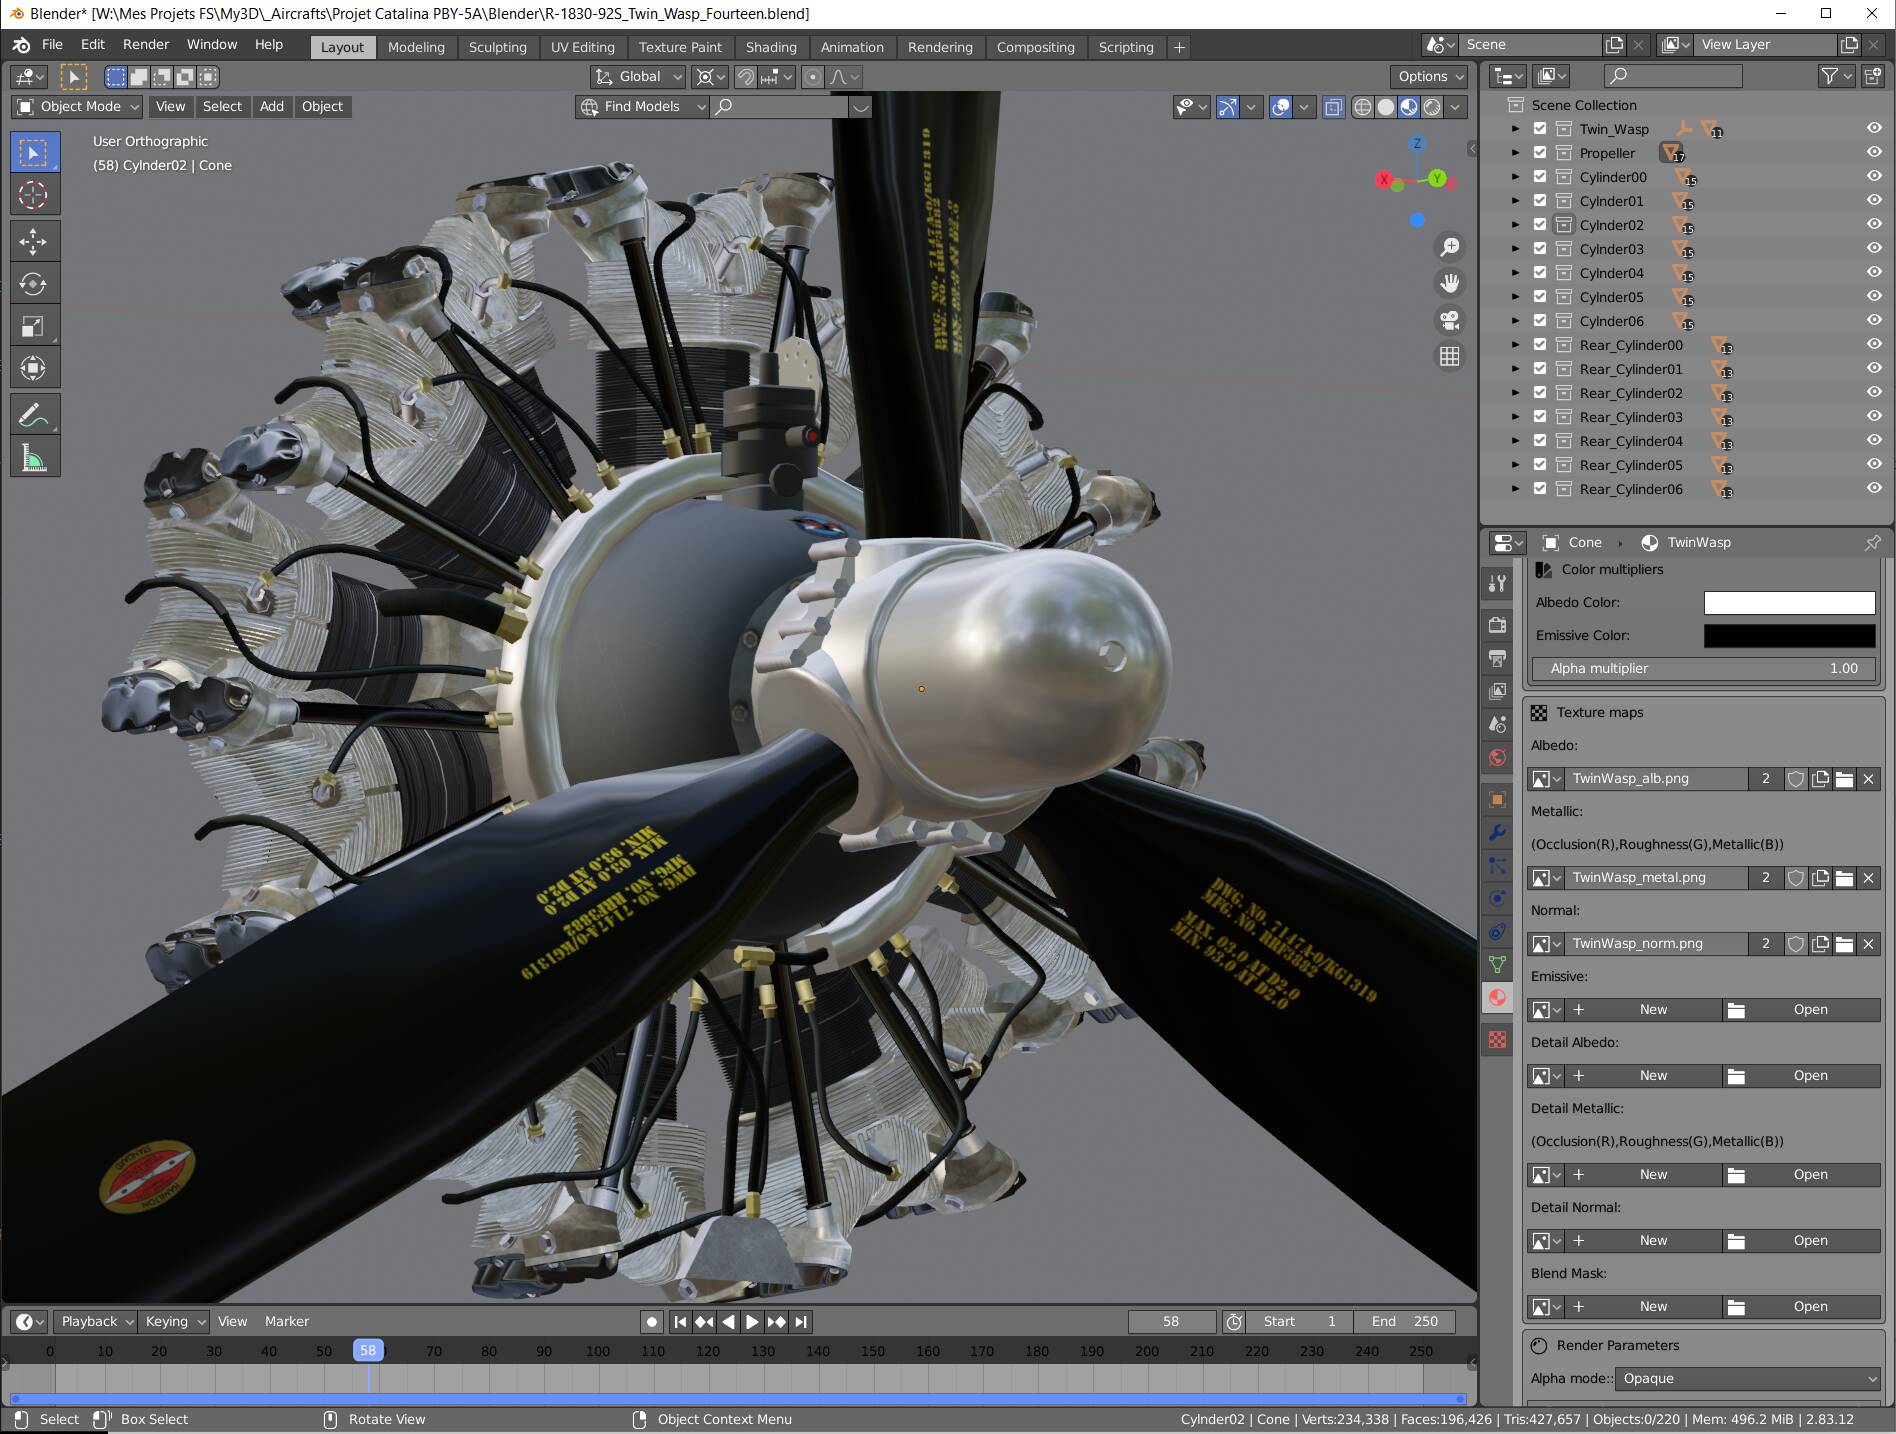The height and width of the screenshot is (1434, 1896).
Task: Hide the Propeller collection with eye icon
Action: point(1873,153)
